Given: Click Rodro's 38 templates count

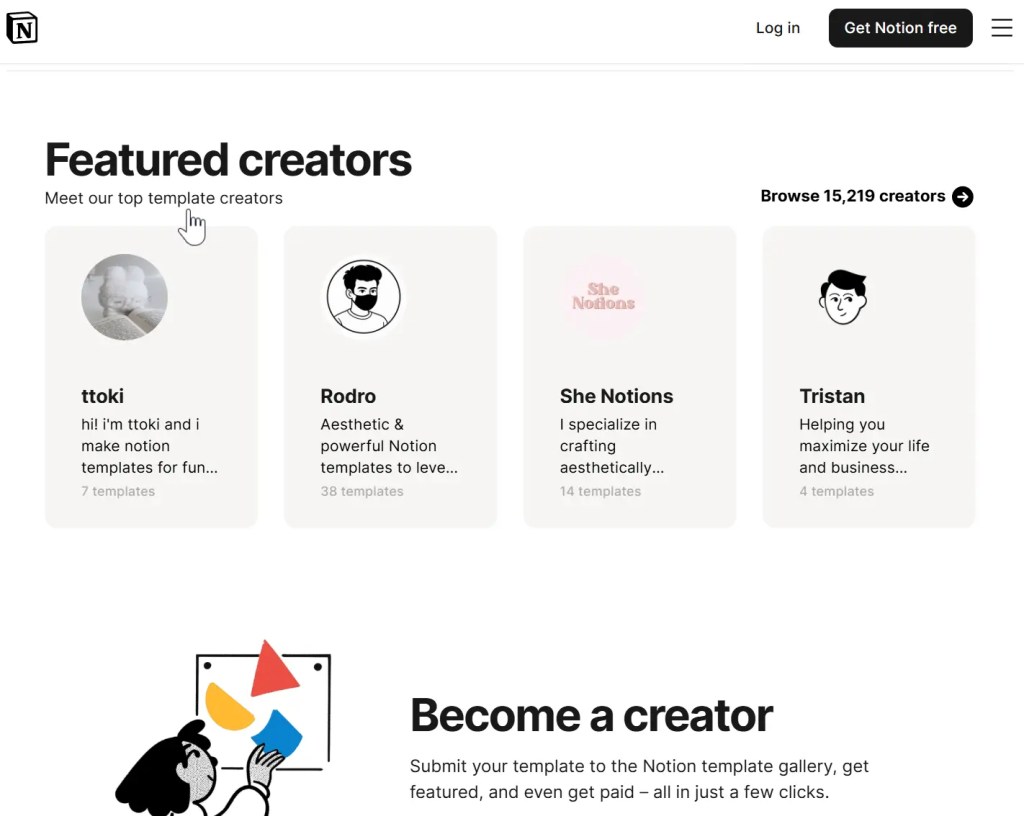Looking at the screenshot, I should pos(362,491).
